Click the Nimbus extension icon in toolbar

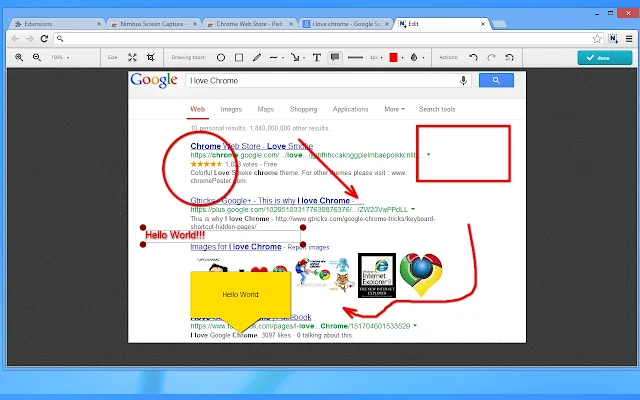point(613,39)
